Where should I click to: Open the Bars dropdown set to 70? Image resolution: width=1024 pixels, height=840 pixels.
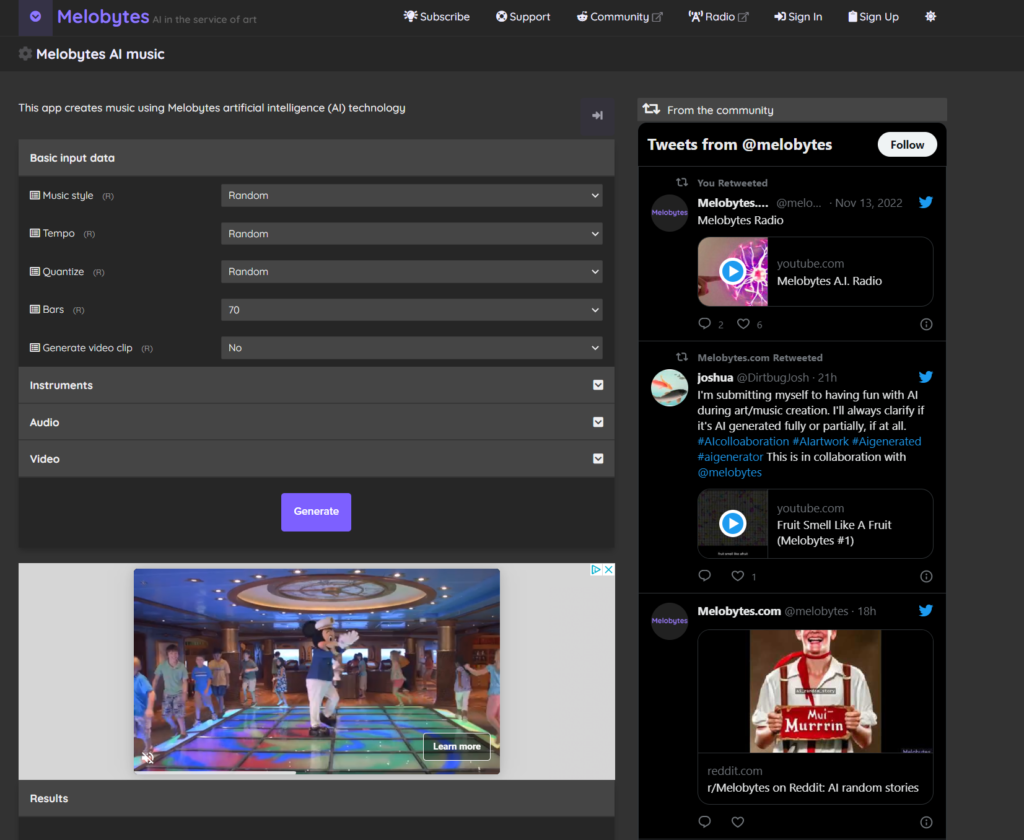411,310
